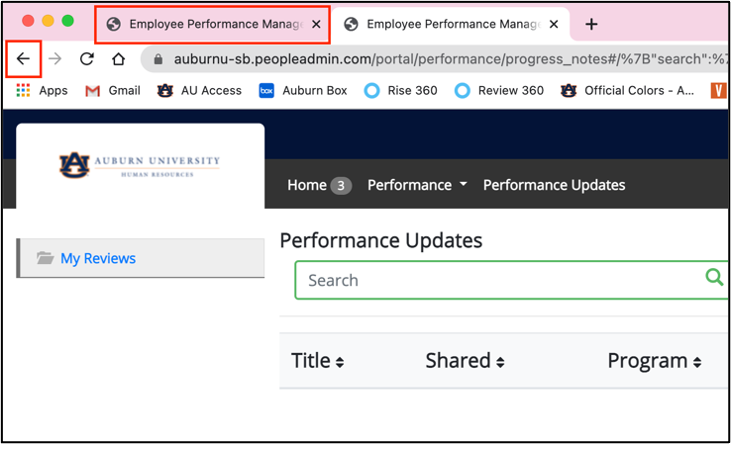Click the red macOS close window button
Screen dimensions: 736x449
[x=28, y=21]
